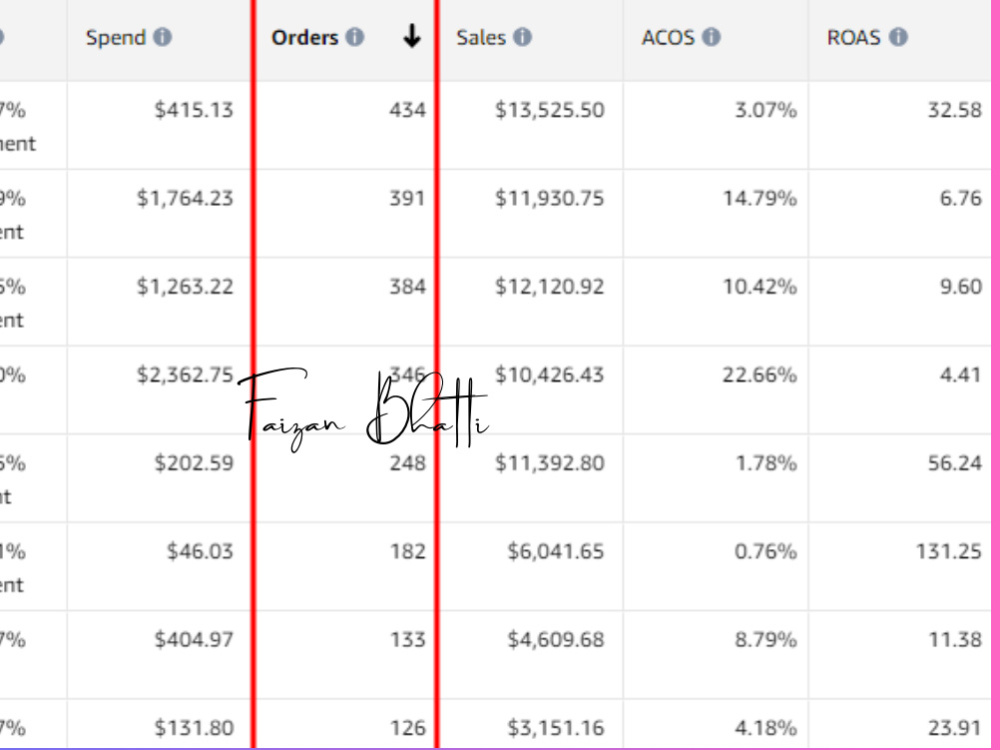
Task: Click the orders count 384
Action: point(408,286)
